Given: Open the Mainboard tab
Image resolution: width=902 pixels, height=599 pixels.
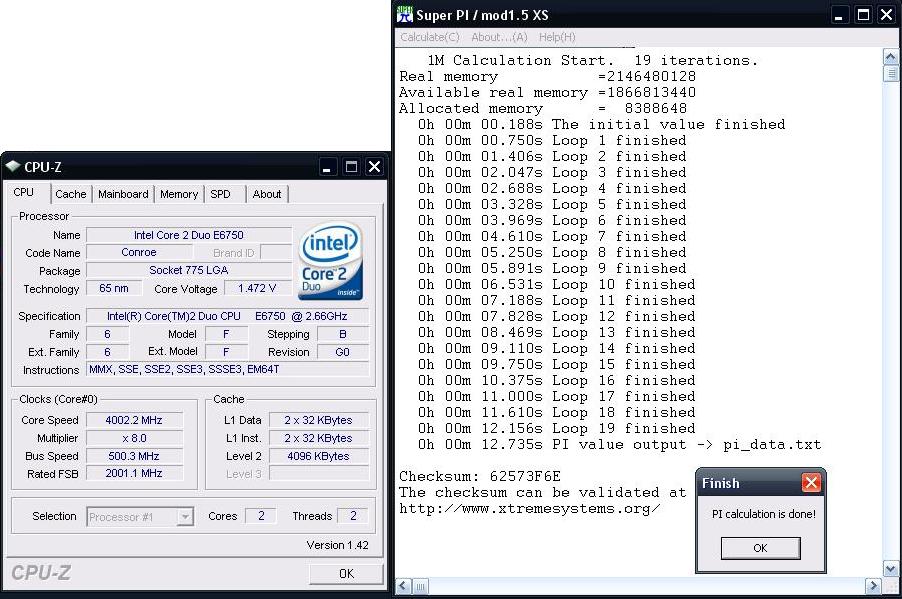Looking at the screenshot, I should (123, 194).
